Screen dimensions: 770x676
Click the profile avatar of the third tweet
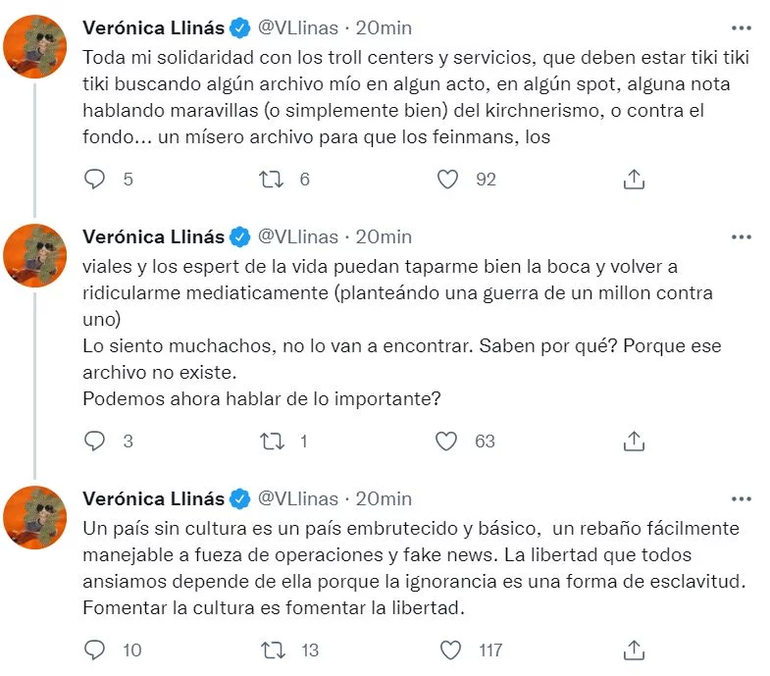pos(36,518)
